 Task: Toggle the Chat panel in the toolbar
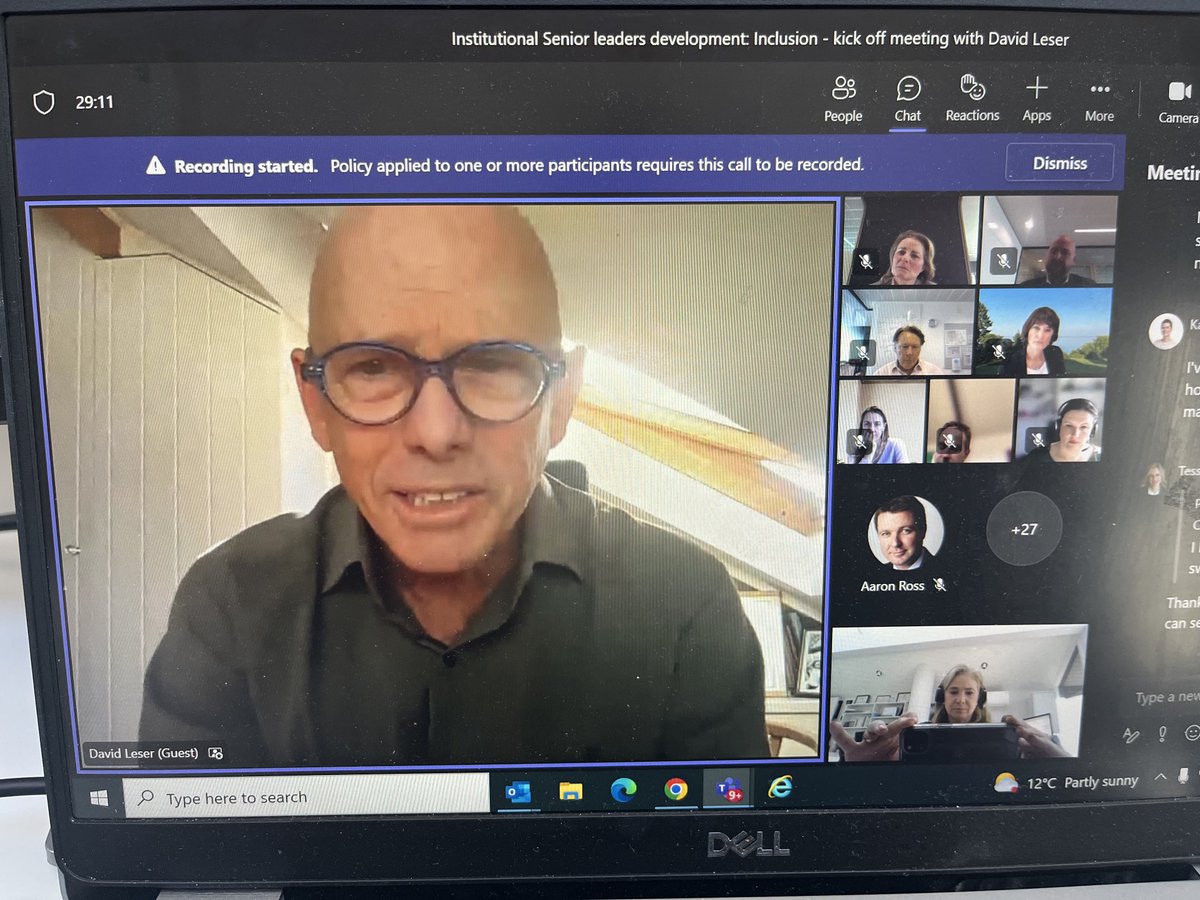click(x=908, y=100)
